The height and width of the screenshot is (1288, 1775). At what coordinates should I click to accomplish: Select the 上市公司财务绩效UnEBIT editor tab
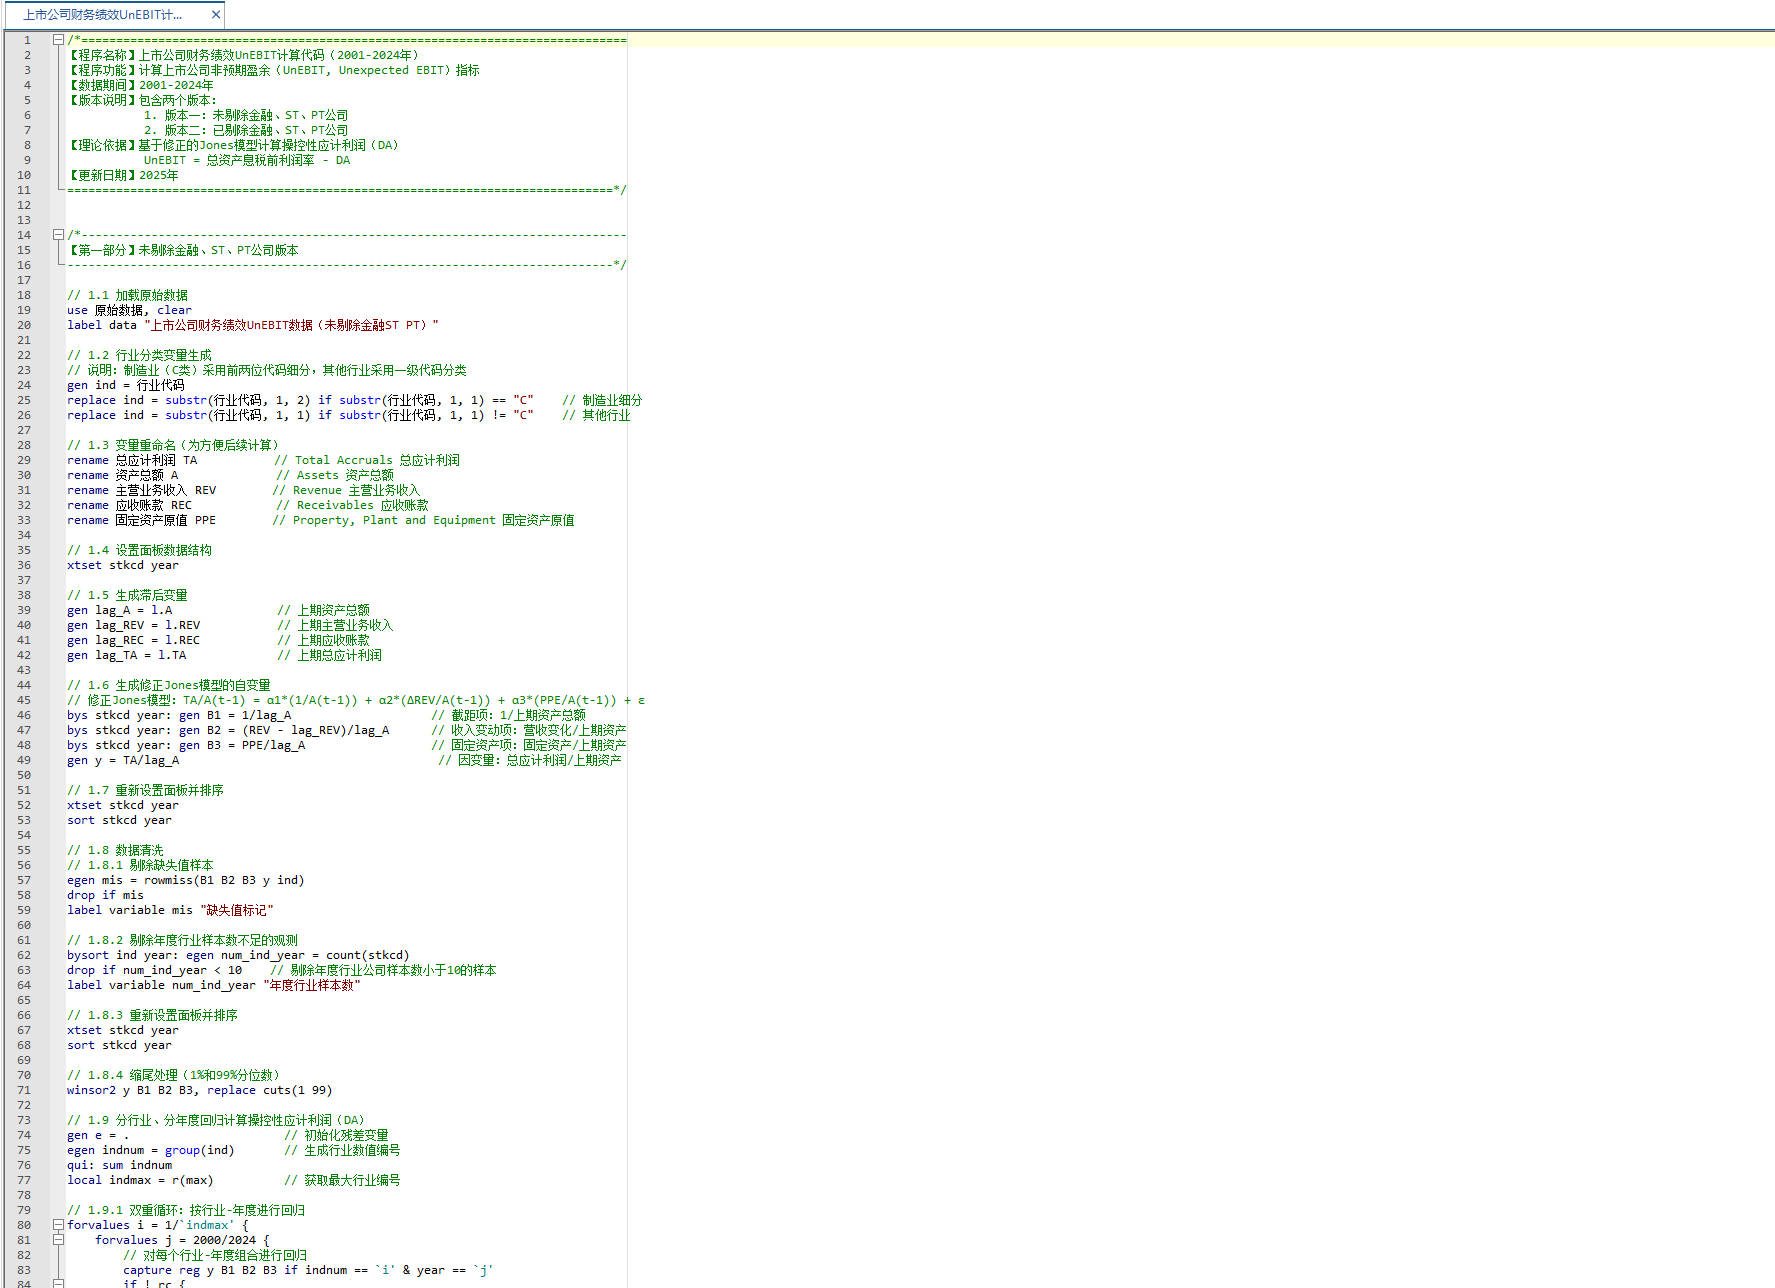(103, 15)
